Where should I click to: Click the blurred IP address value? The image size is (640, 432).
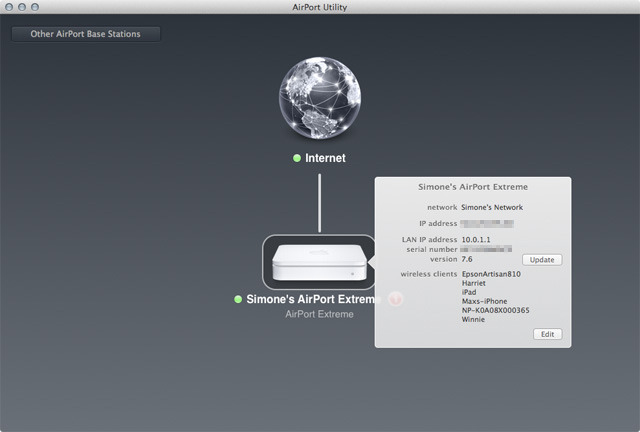487,223
